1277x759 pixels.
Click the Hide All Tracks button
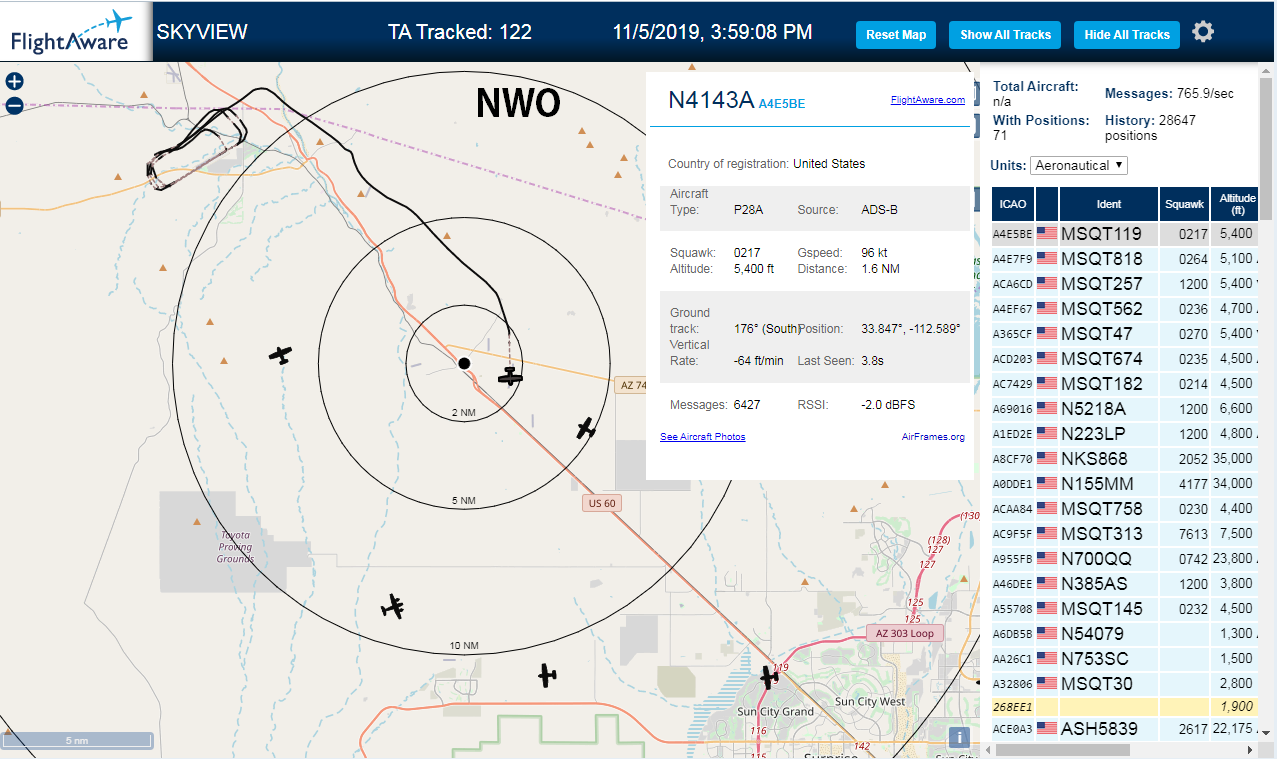point(1127,35)
